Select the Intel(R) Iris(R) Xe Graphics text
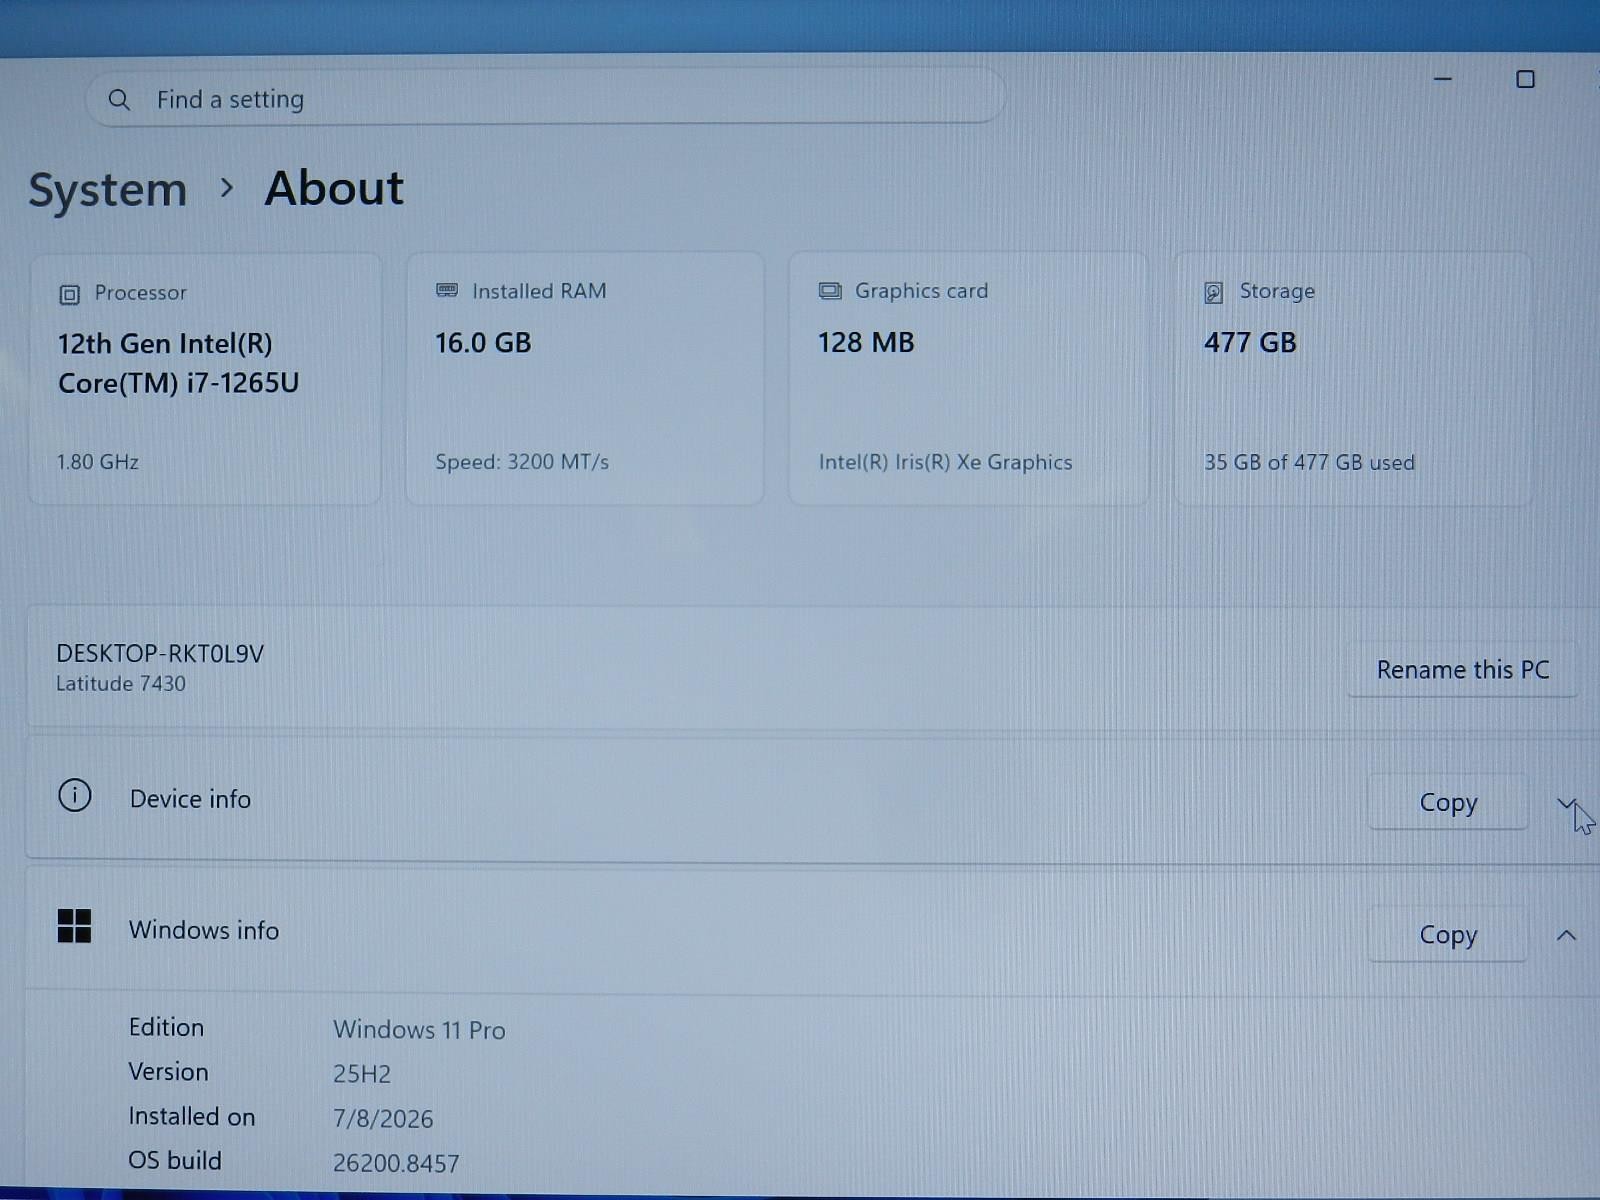The image size is (1600, 1200). (x=945, y=462)
